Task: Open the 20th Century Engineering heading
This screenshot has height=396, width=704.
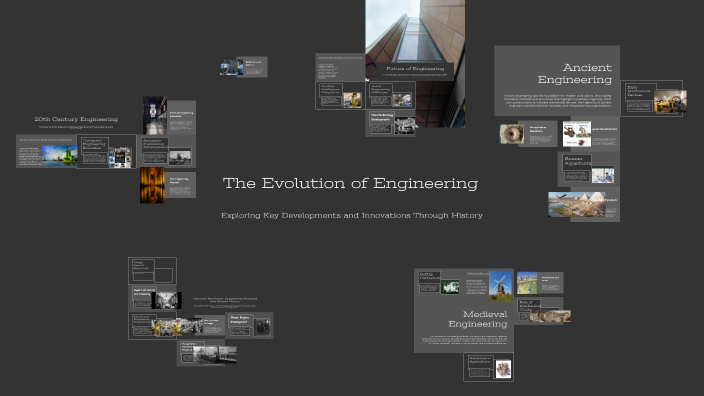Action: point(76,119)
